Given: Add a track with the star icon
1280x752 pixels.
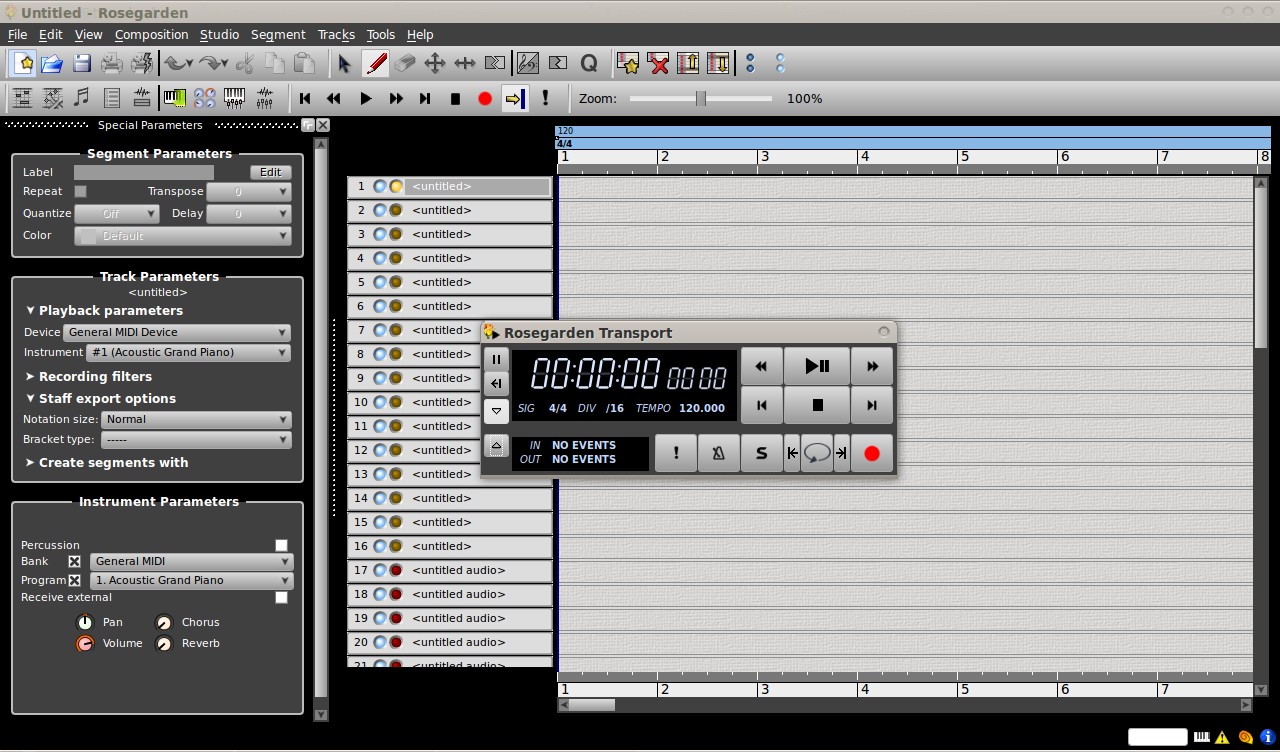Looking at the screenshot, I should tap(628, 64).
